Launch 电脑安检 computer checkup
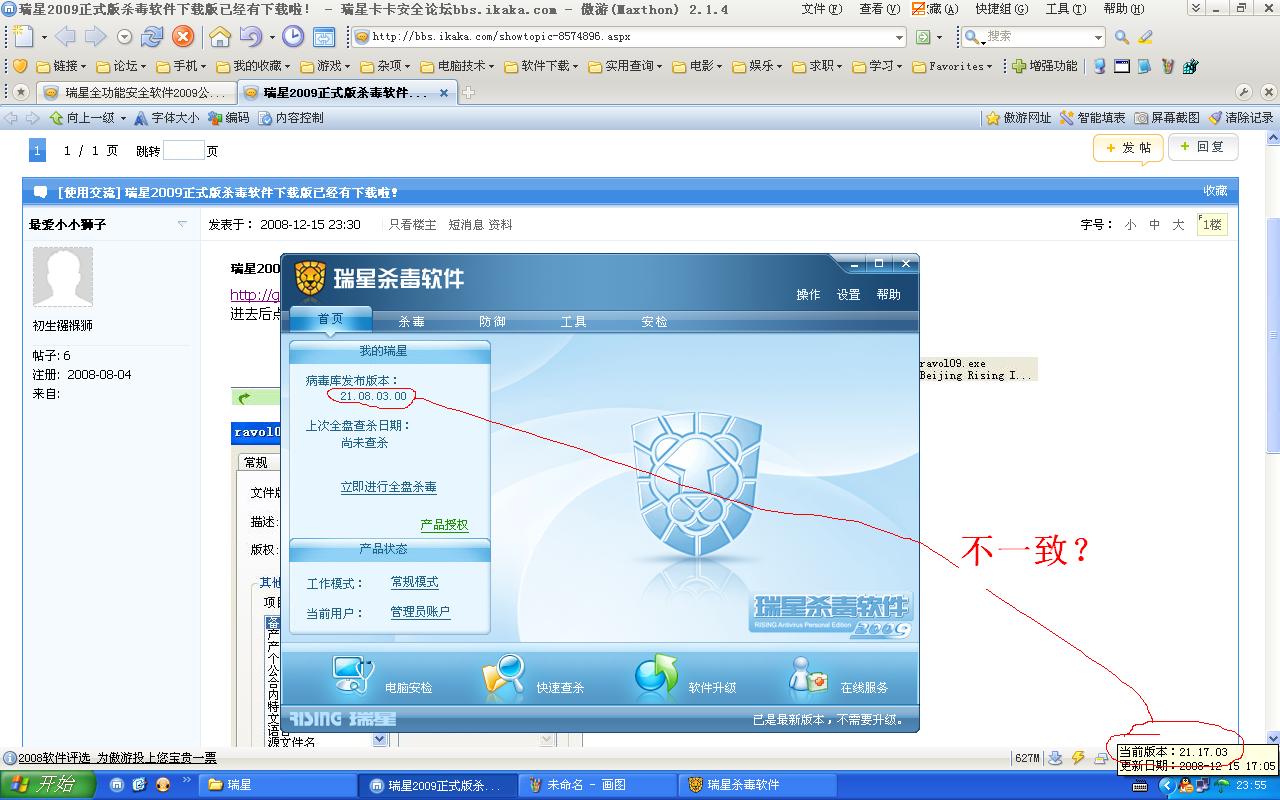Screen dimensions: 1280x800 [382, 678]
